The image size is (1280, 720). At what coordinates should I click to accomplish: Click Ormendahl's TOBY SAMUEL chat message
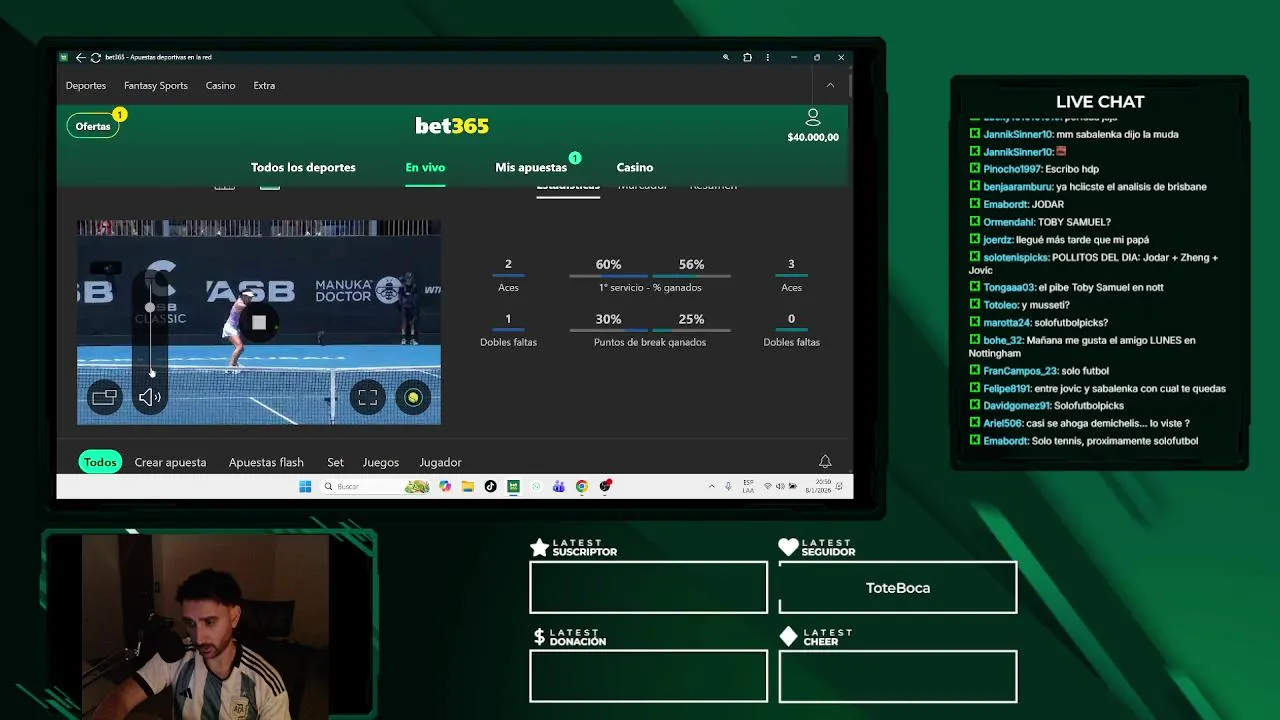coord(1040,222)
